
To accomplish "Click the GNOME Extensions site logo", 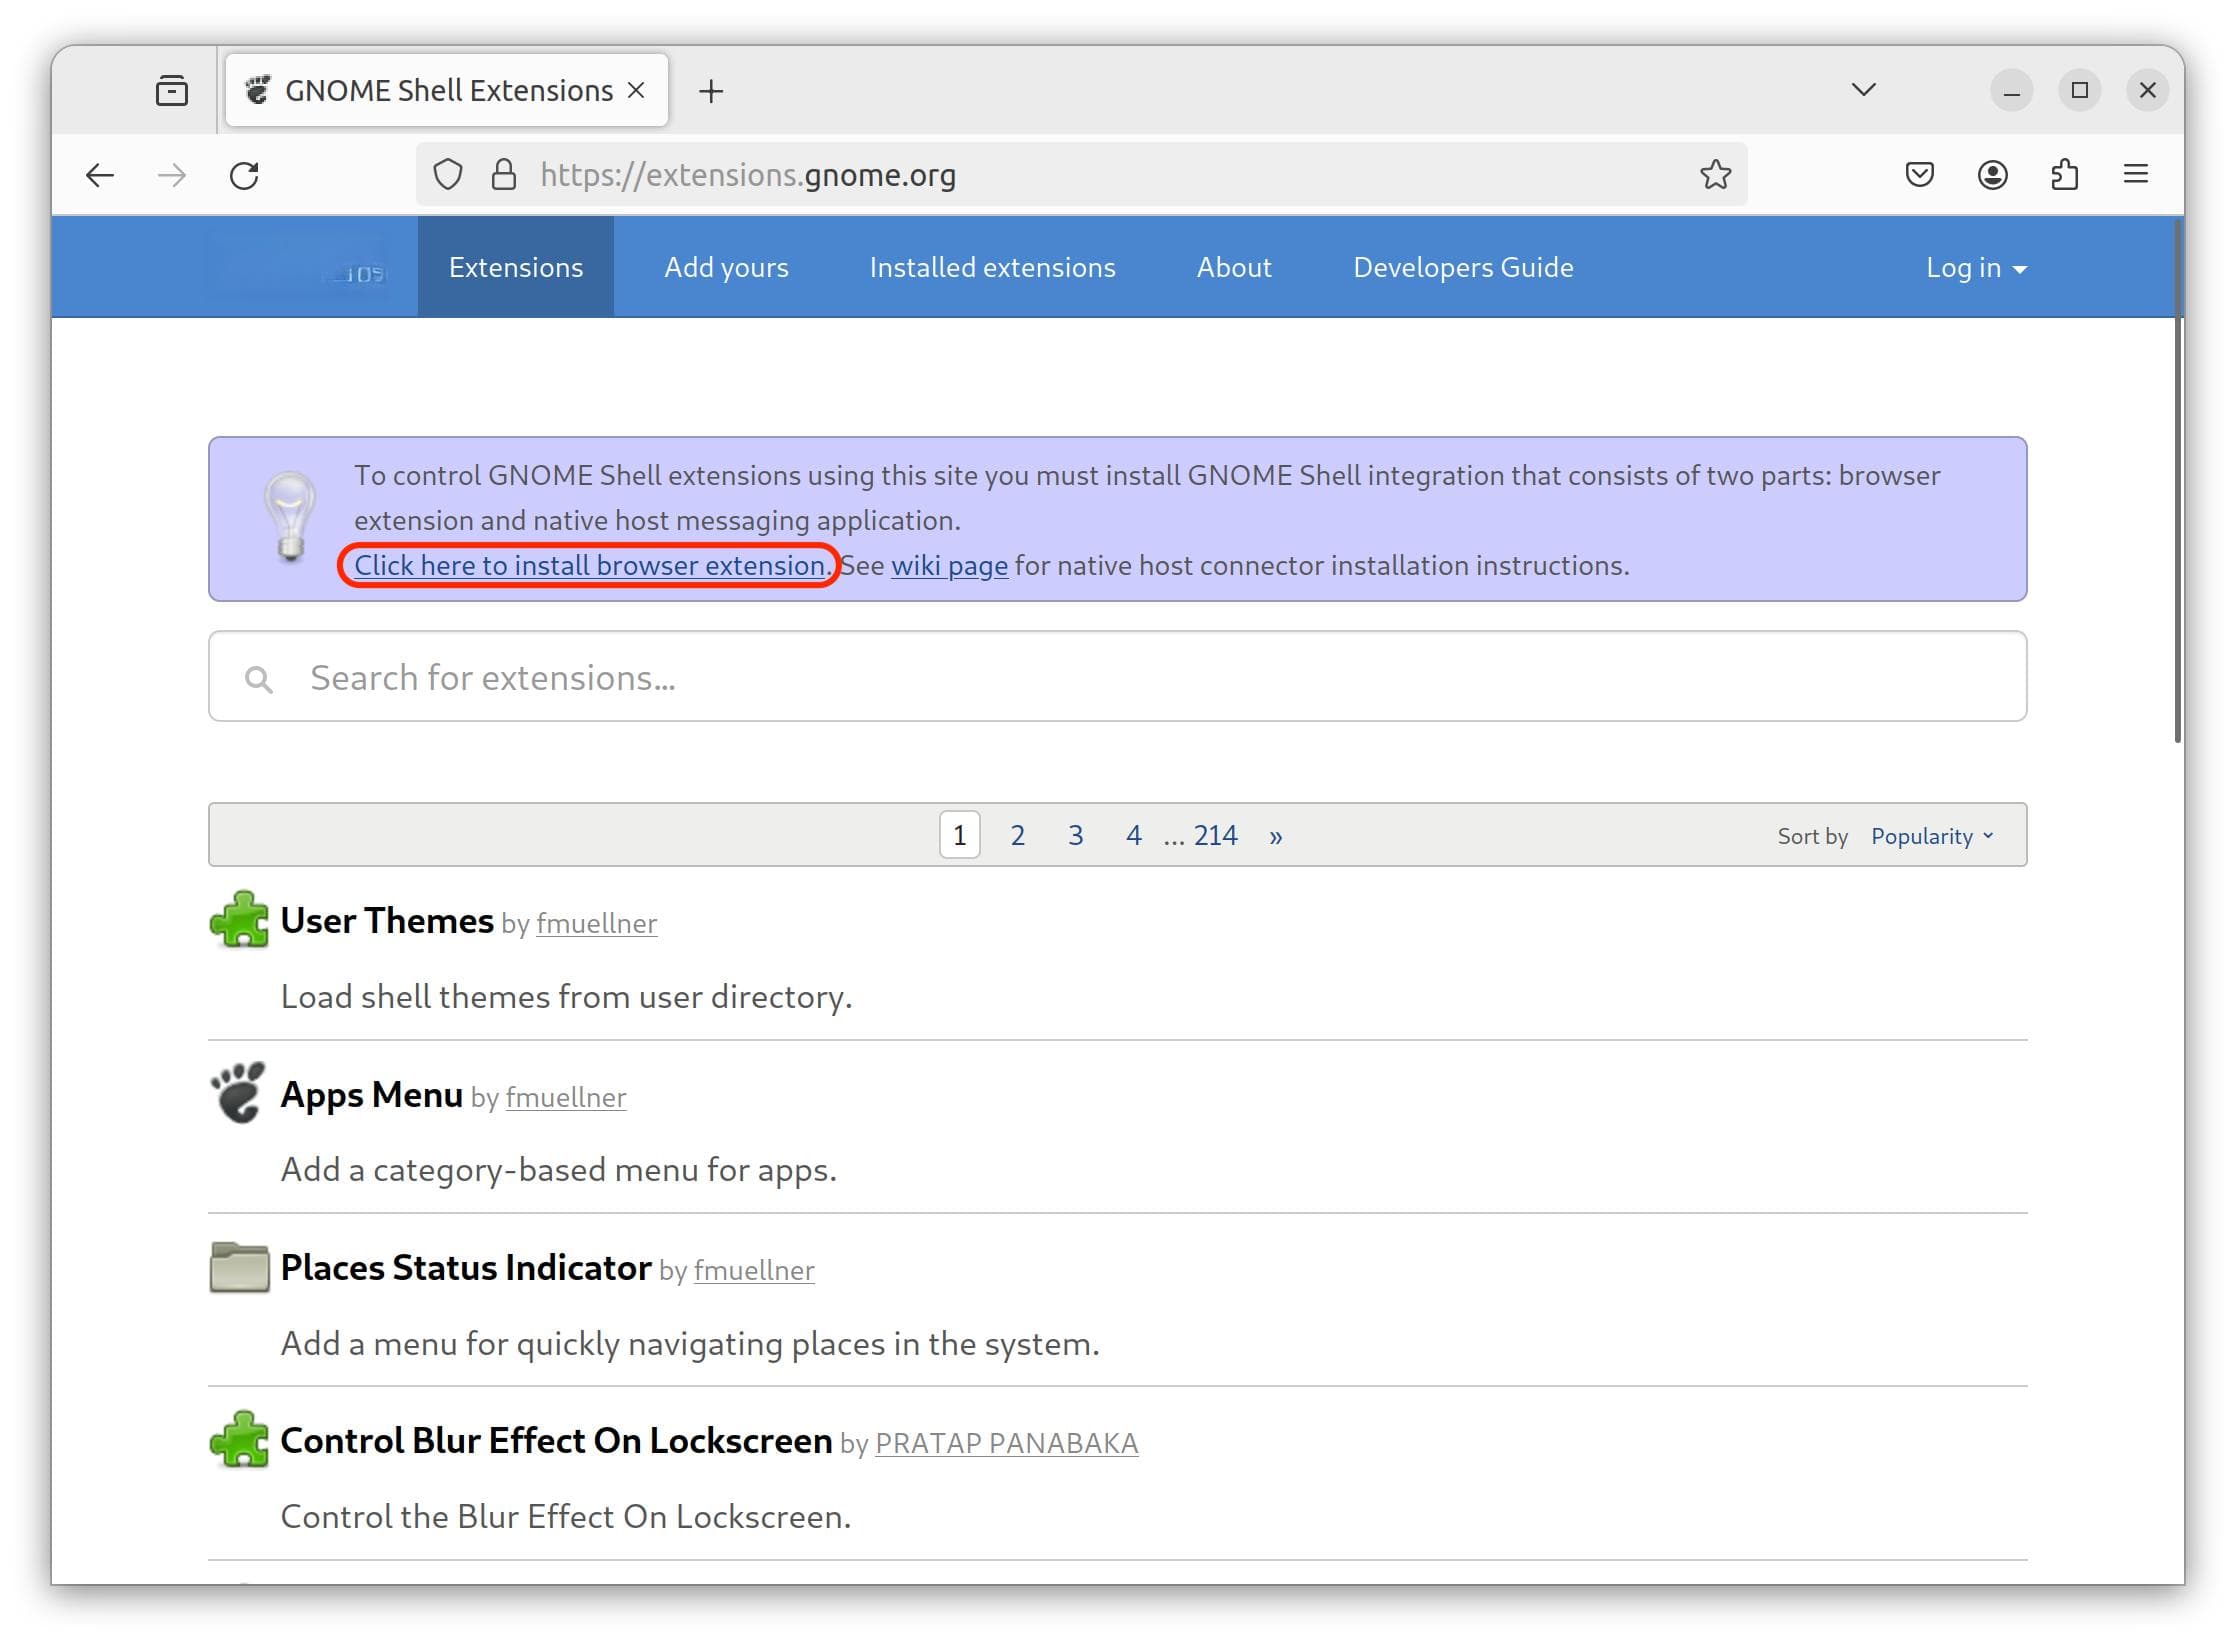I will click(298, 267).
